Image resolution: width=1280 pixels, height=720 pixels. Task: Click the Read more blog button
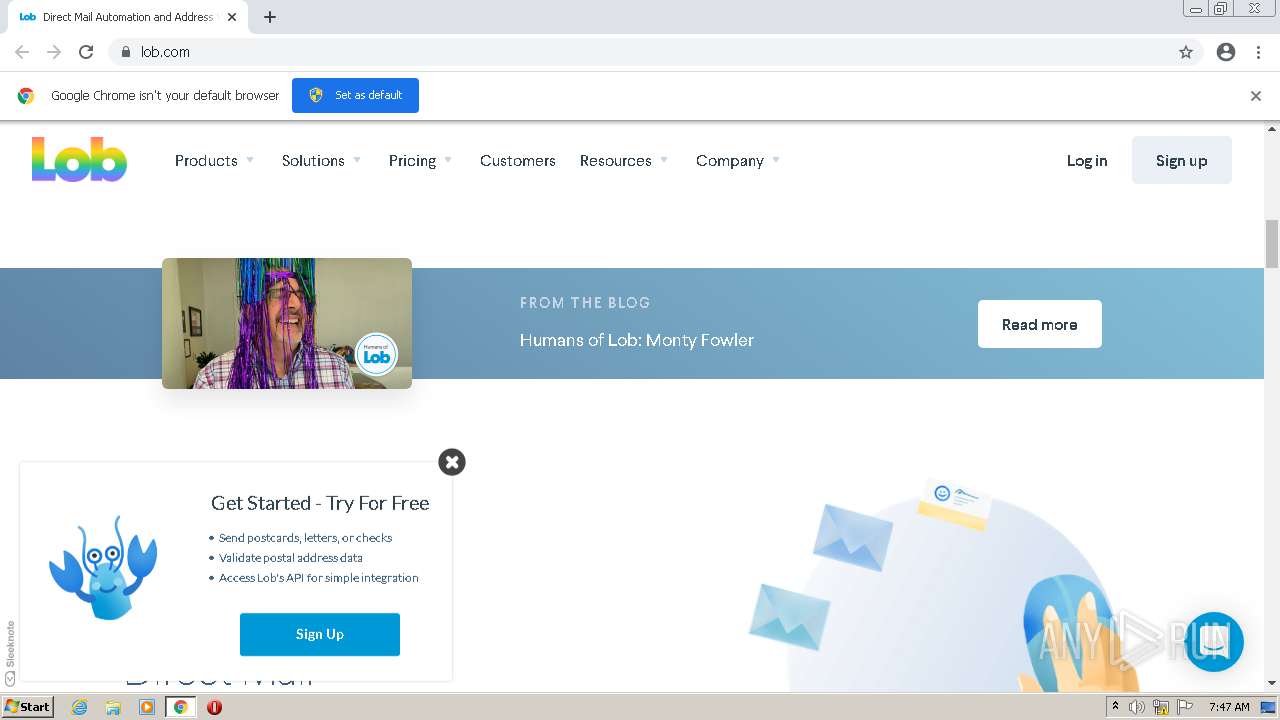click(x=1040, y=324)
